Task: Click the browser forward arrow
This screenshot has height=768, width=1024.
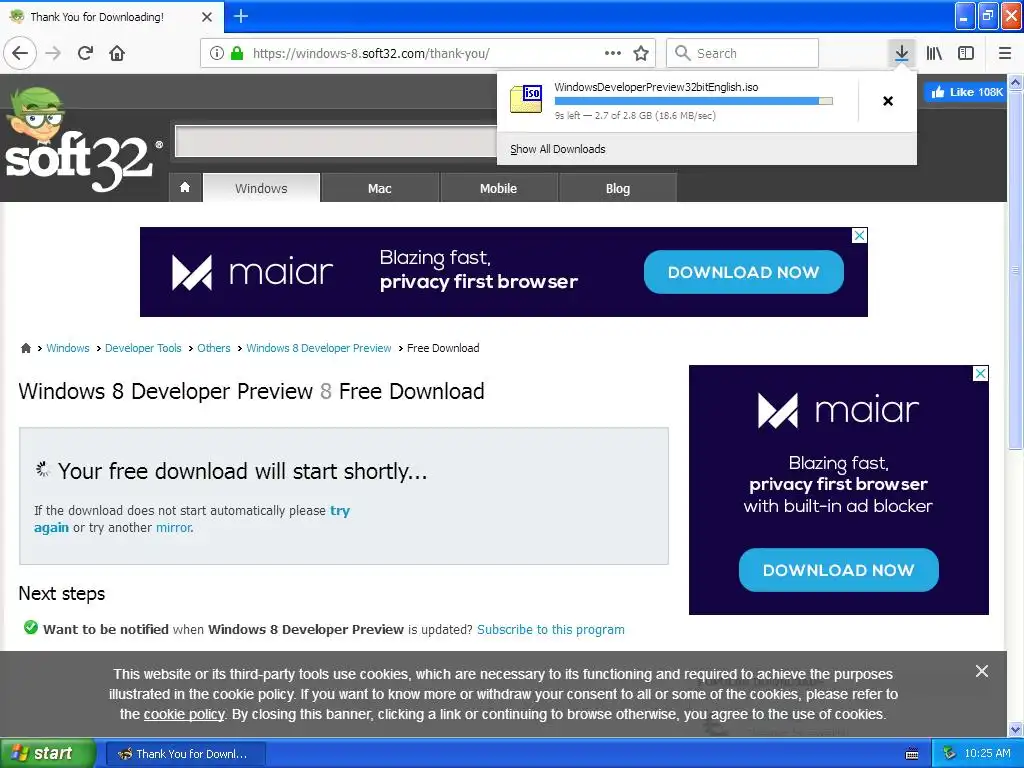Action: tap(53, 53)
